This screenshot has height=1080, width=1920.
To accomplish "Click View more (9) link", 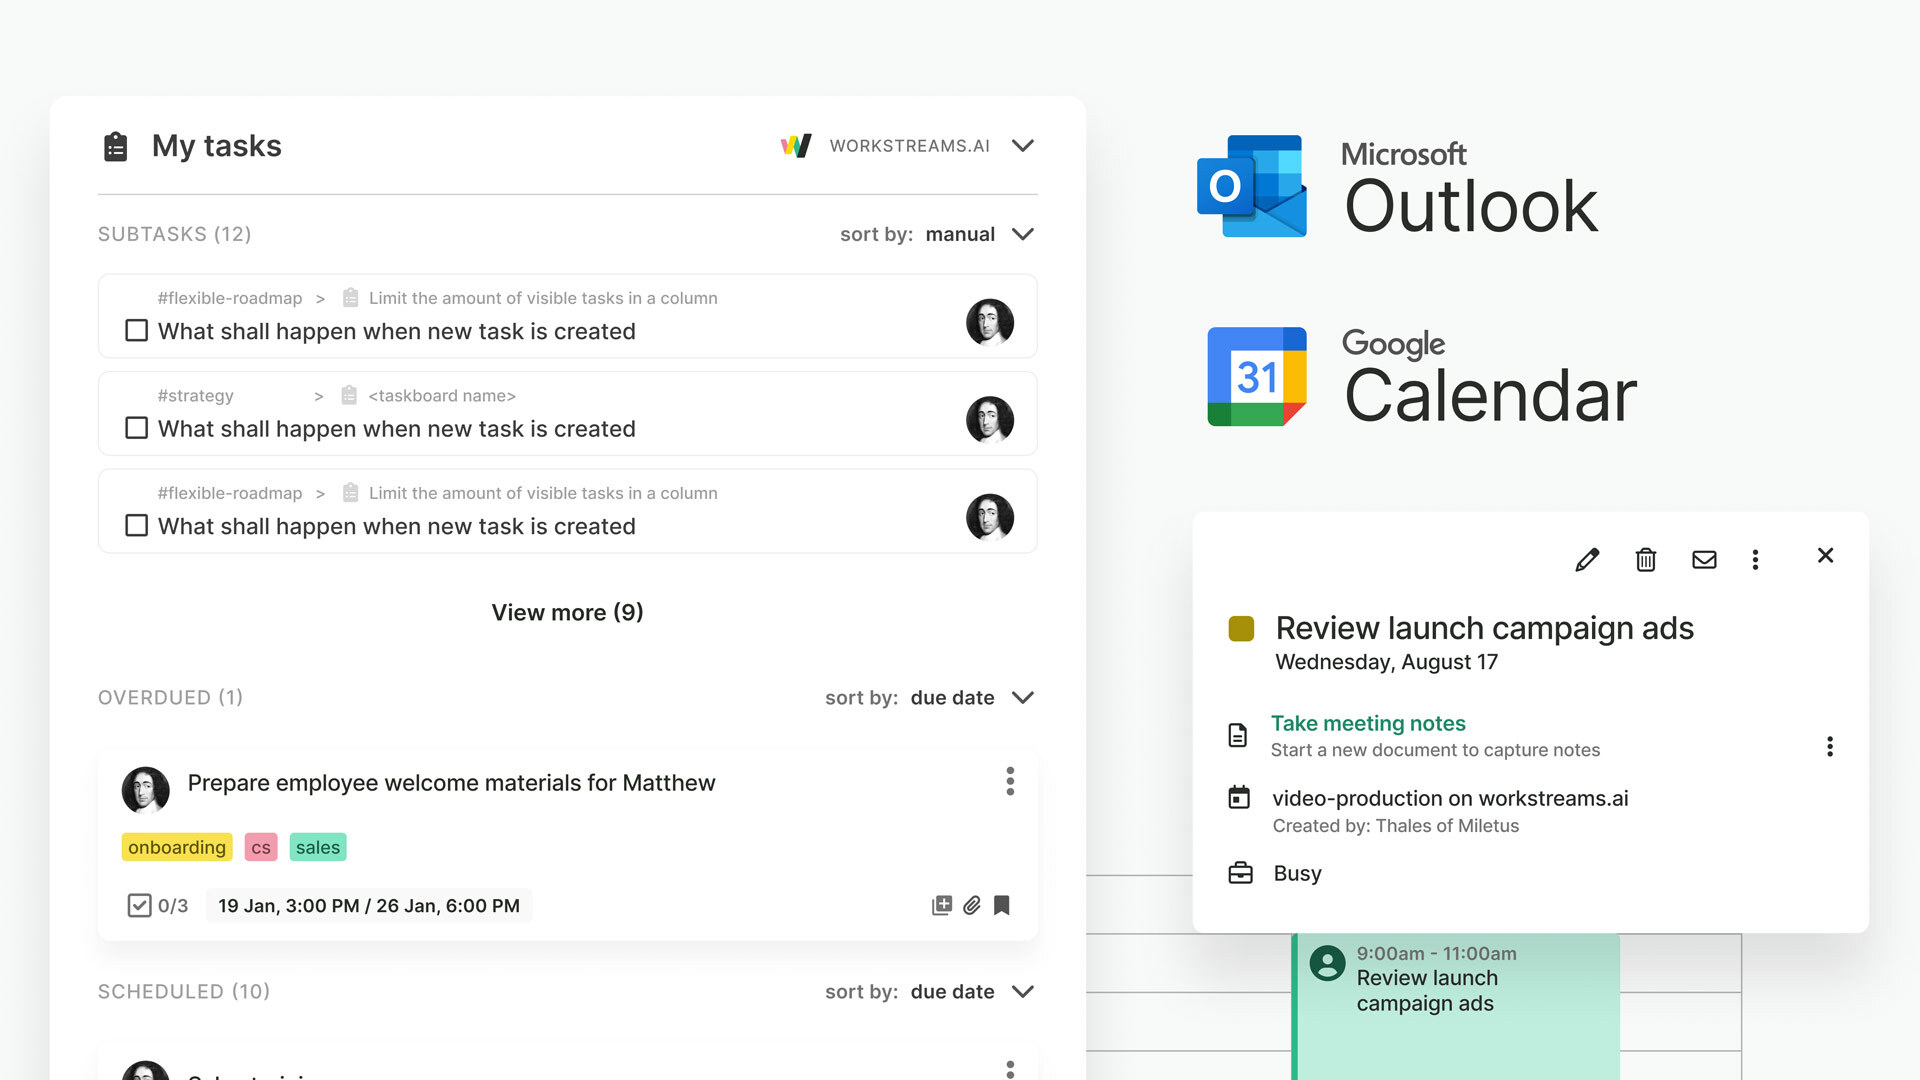I will point(567,612).
